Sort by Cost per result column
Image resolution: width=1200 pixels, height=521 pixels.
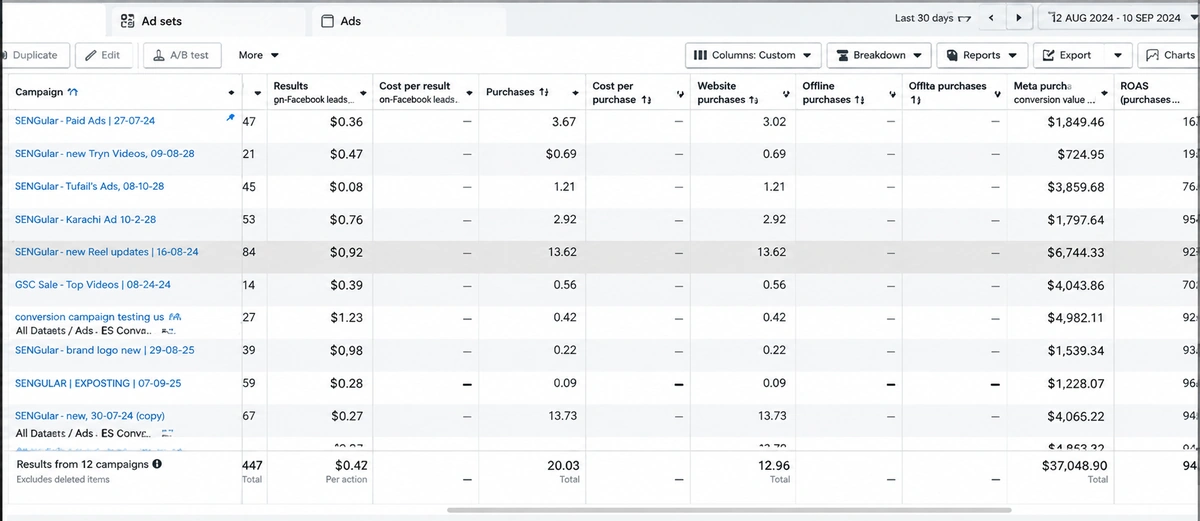(x=414, y=86)
